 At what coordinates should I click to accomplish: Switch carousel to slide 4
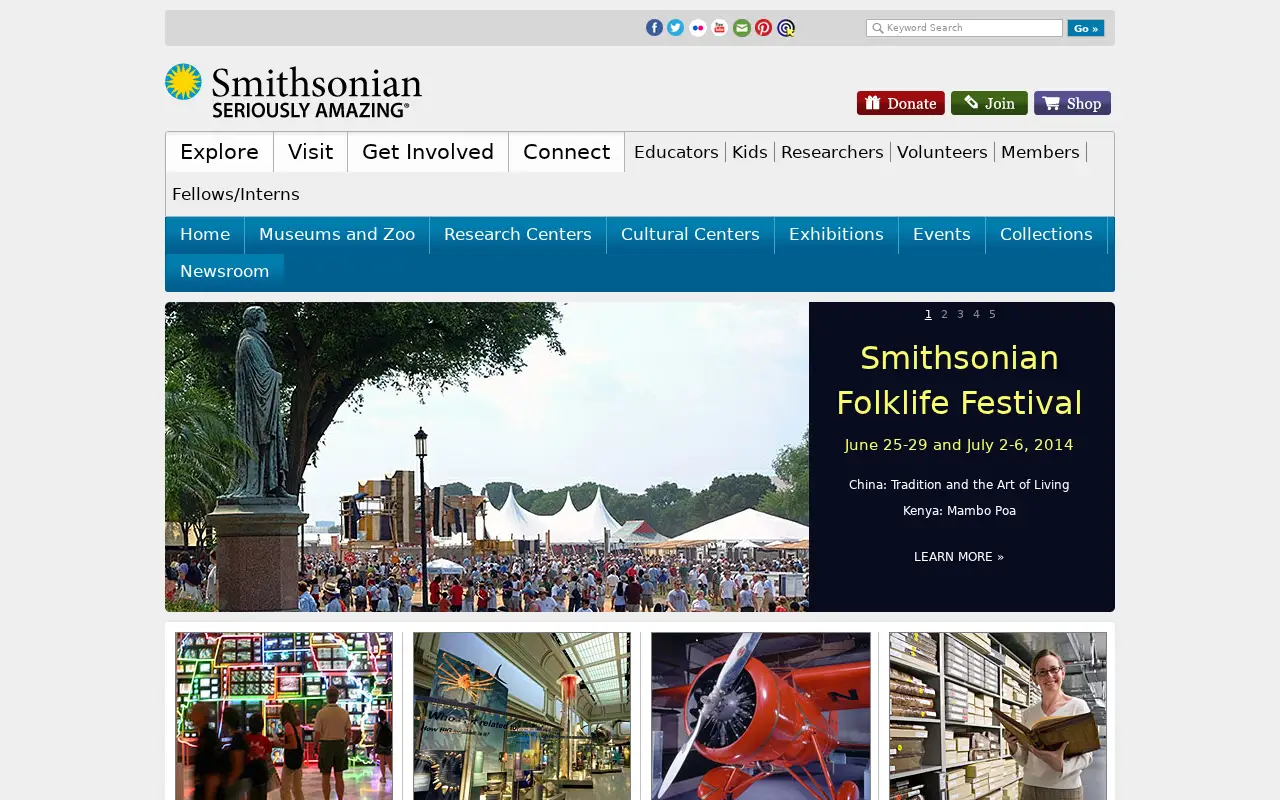976,314
